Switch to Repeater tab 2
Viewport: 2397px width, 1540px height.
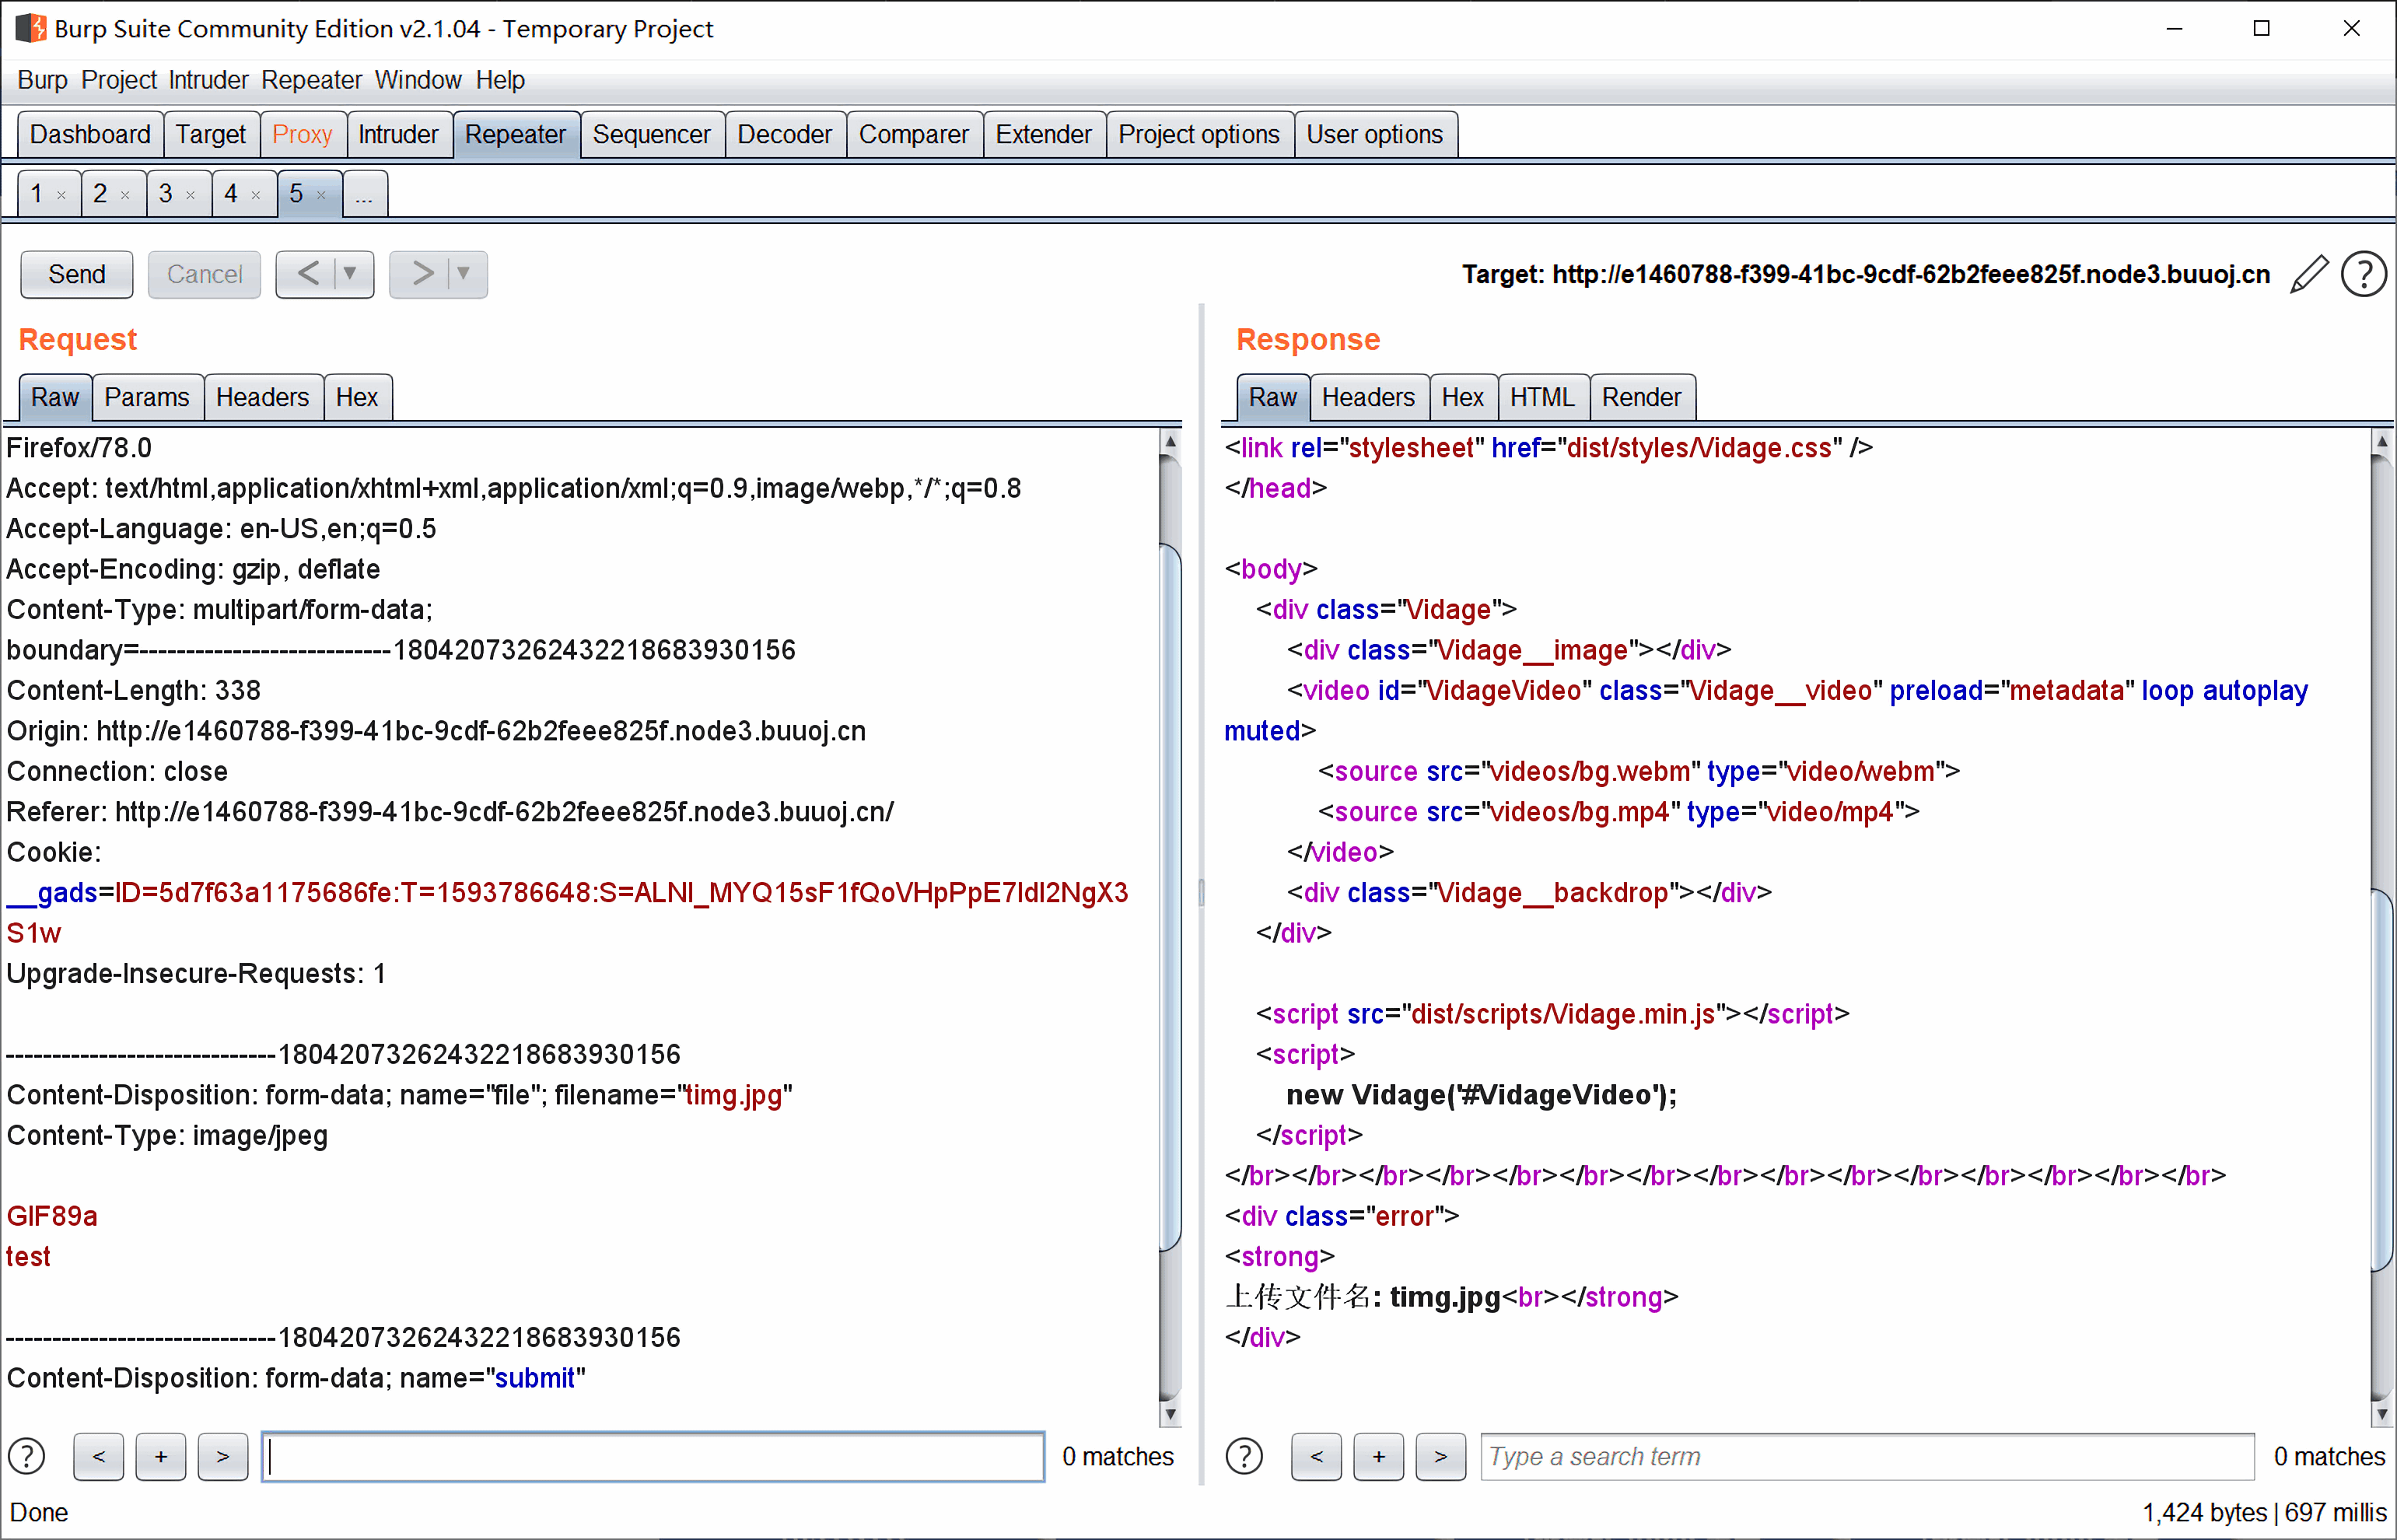point(100,194)
